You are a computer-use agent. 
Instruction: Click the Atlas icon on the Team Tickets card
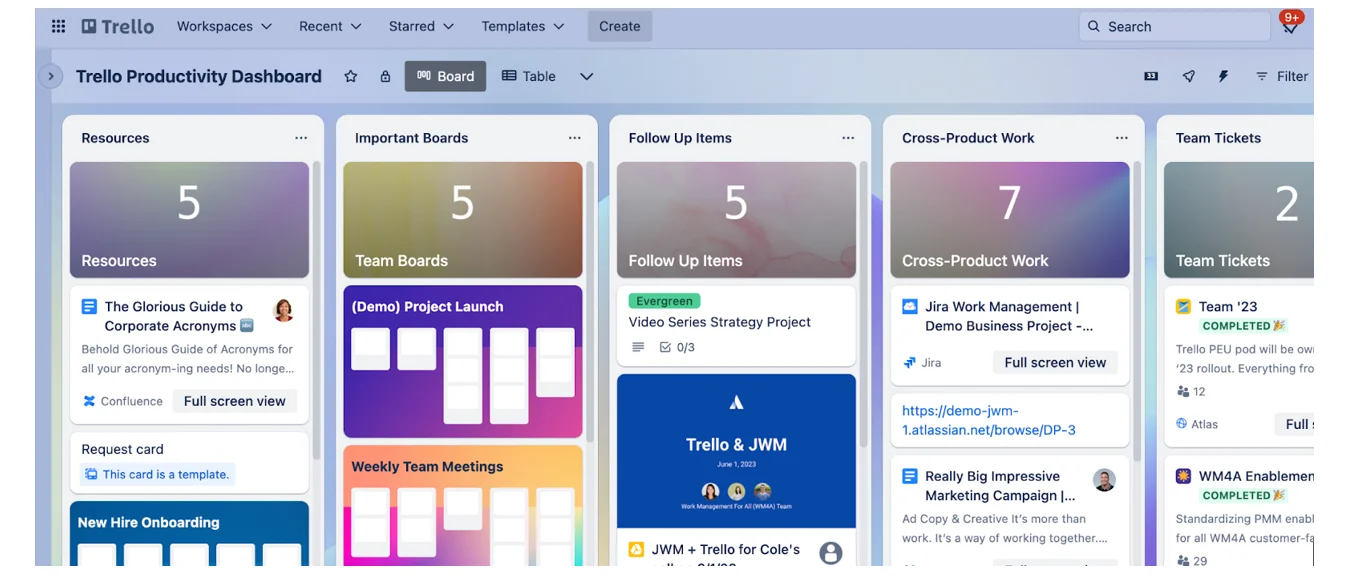tap(1182, 424)
